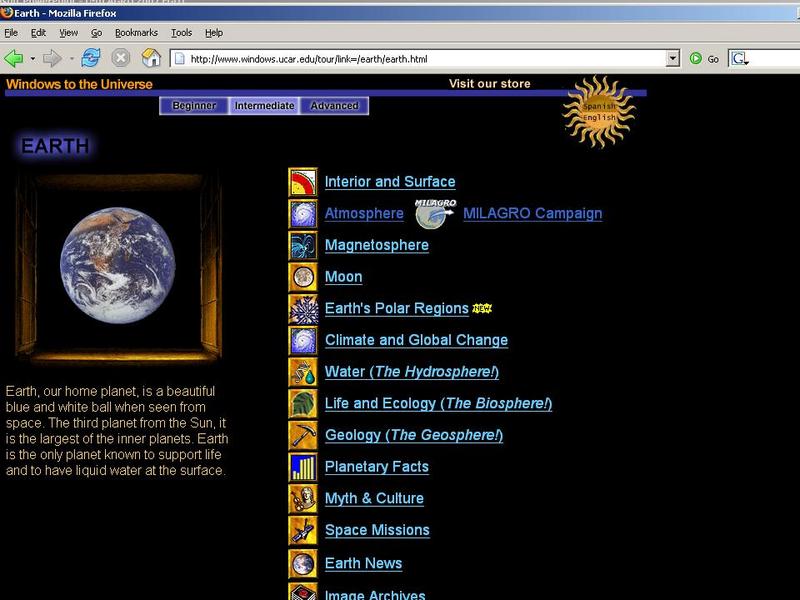
Task: Open the Image Archives link
Action: [375, 594]
